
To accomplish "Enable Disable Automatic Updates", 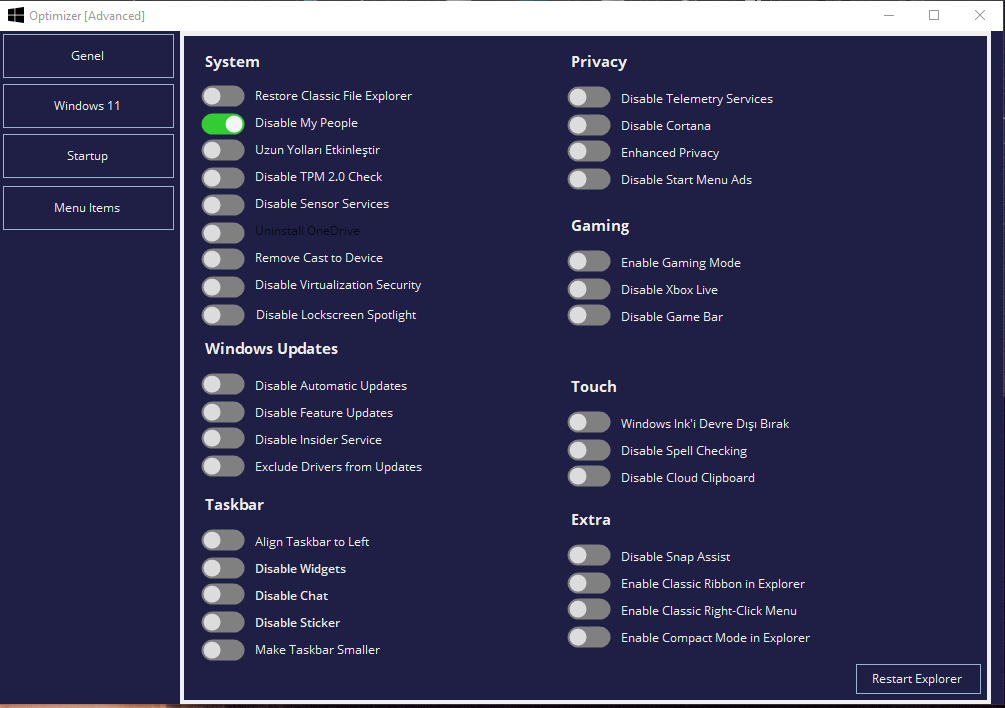I will [x=223, y=384].
